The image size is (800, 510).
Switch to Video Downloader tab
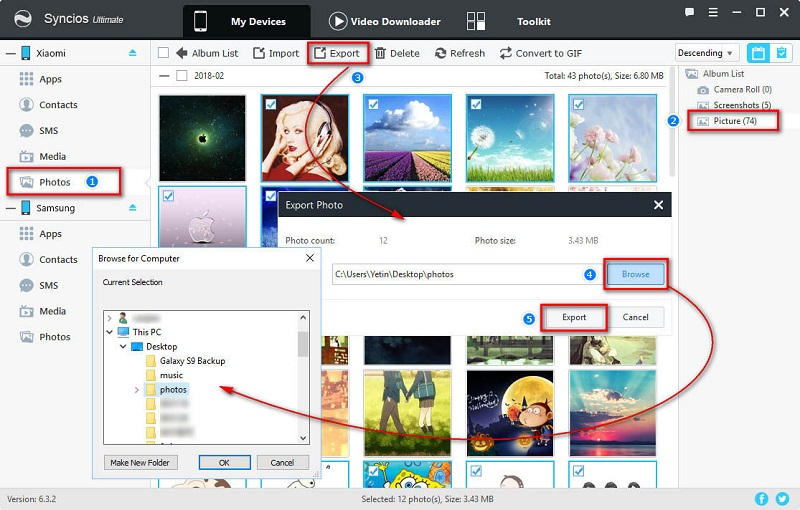[x=385, y=21]
